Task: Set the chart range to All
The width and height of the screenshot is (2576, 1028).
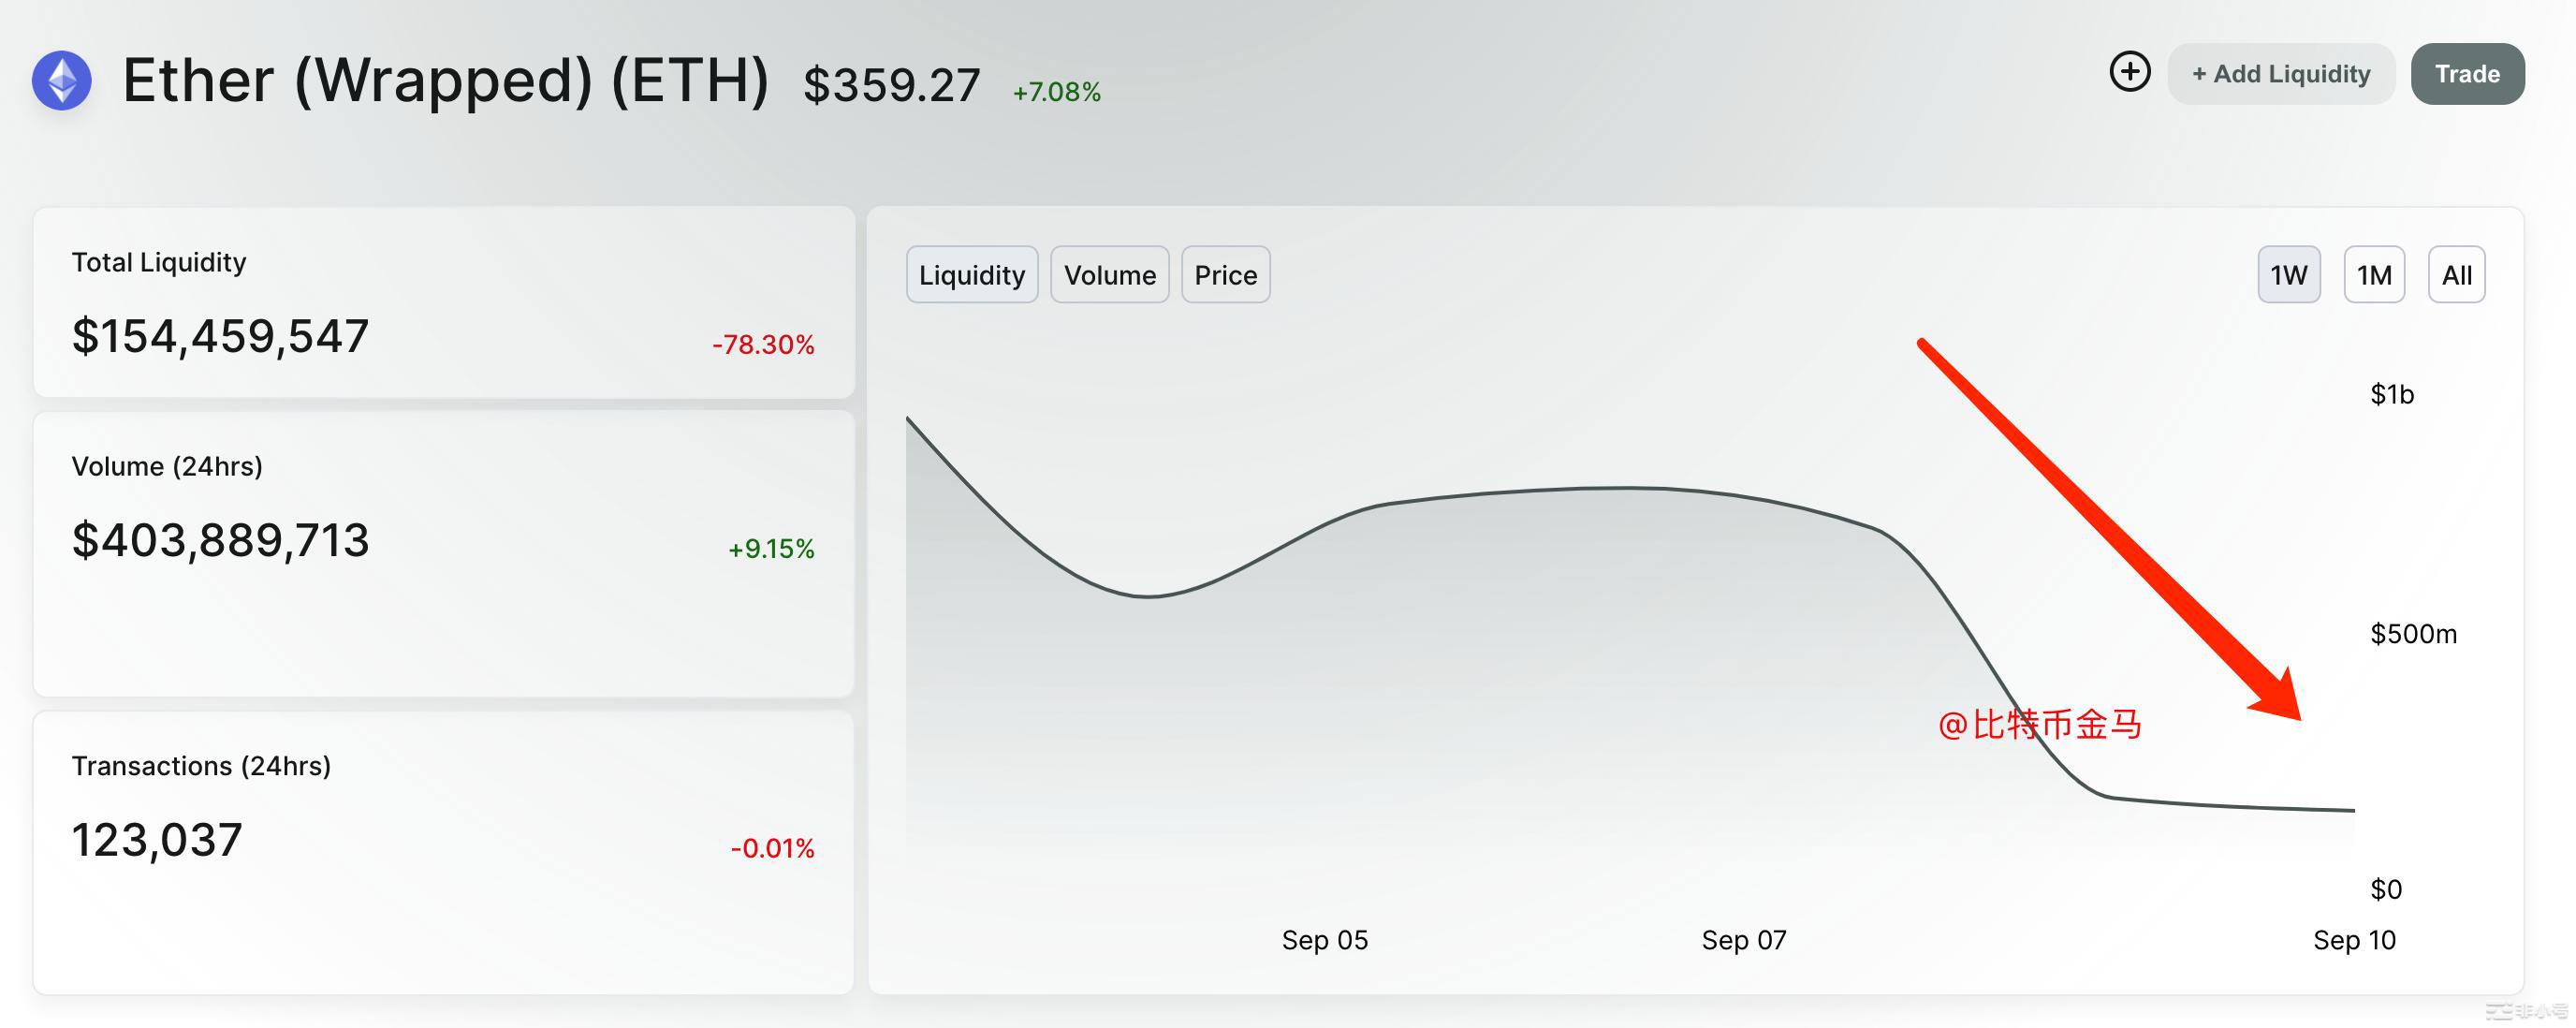Action: tap(2456, 275)
